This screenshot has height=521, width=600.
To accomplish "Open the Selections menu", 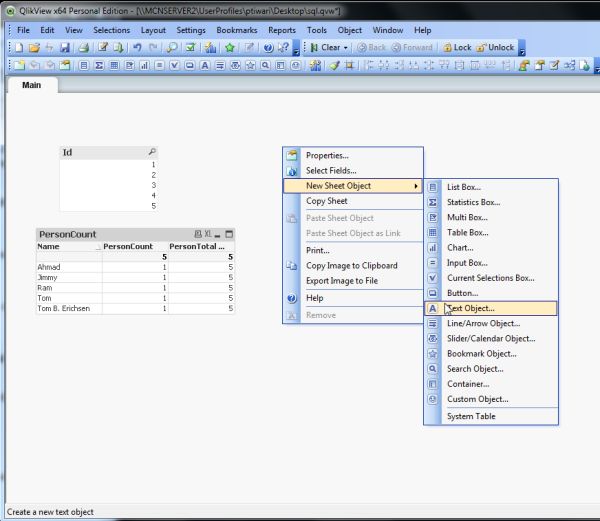I will (x=112, y=30).
